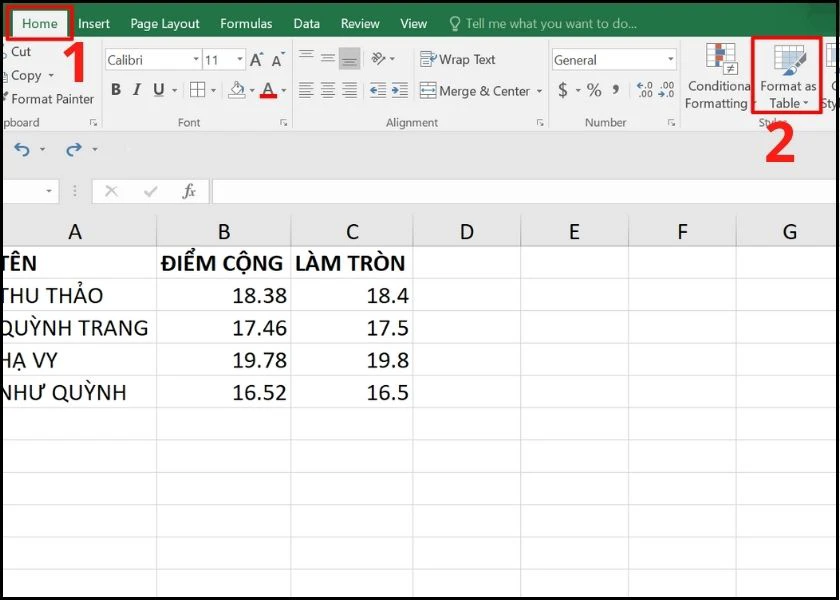The height and width of the screenshot is (600, 840).
Task: Click into the formula bar input
Action: coord(525,191)
